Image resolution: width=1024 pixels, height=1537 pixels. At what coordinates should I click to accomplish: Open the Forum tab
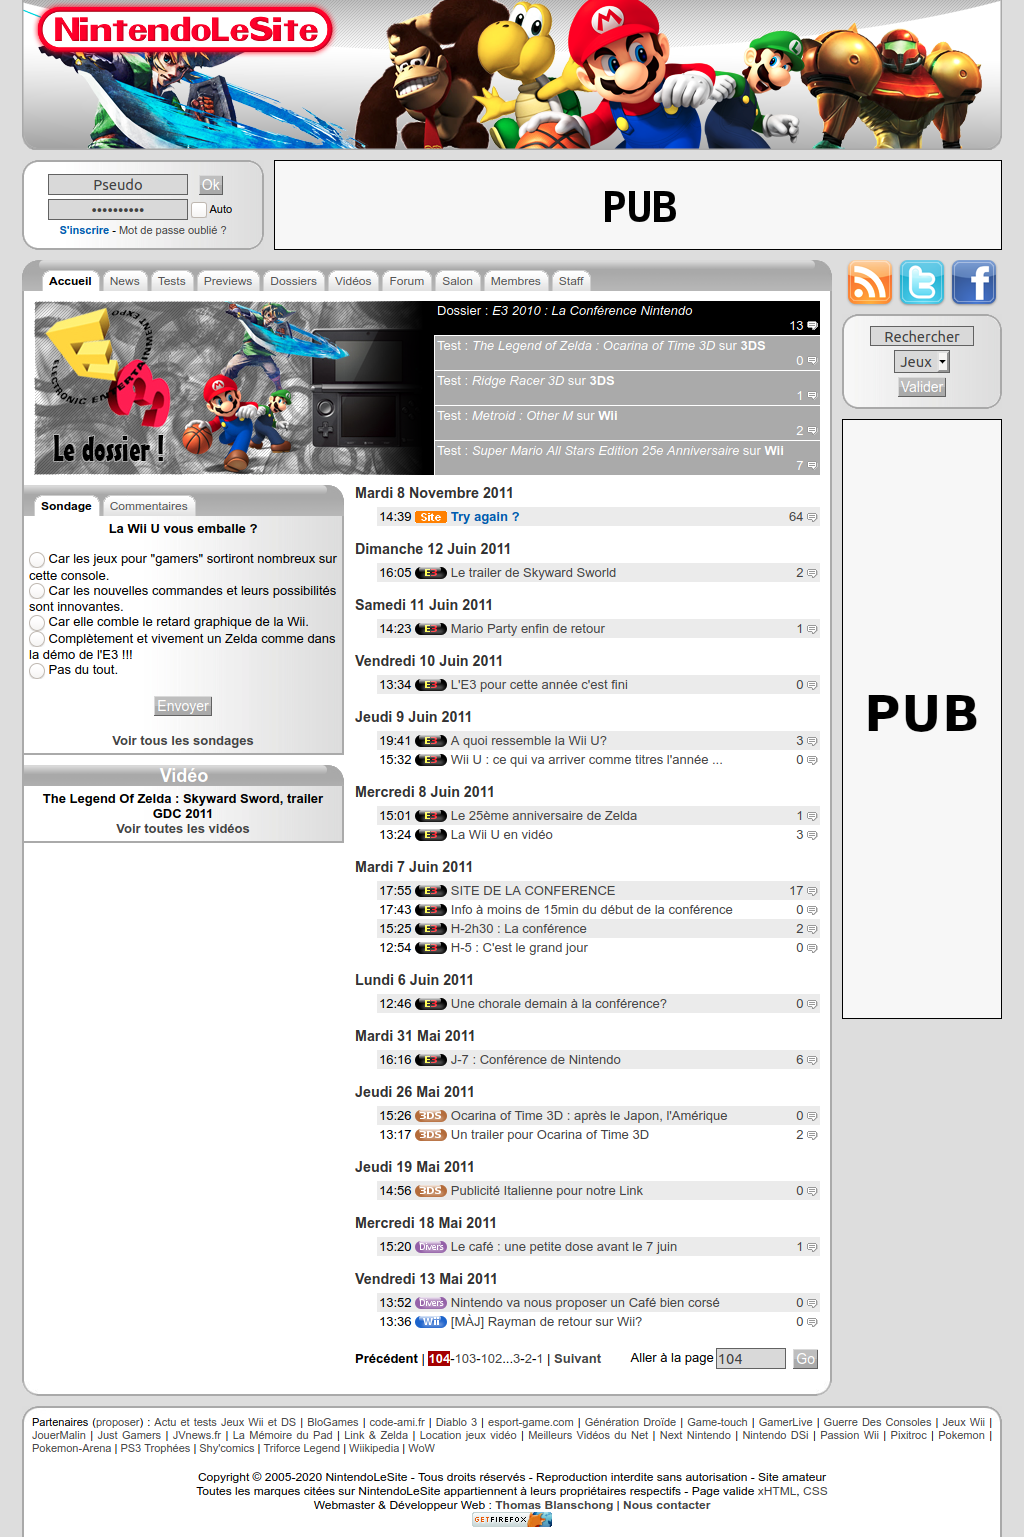coord(407,281)
